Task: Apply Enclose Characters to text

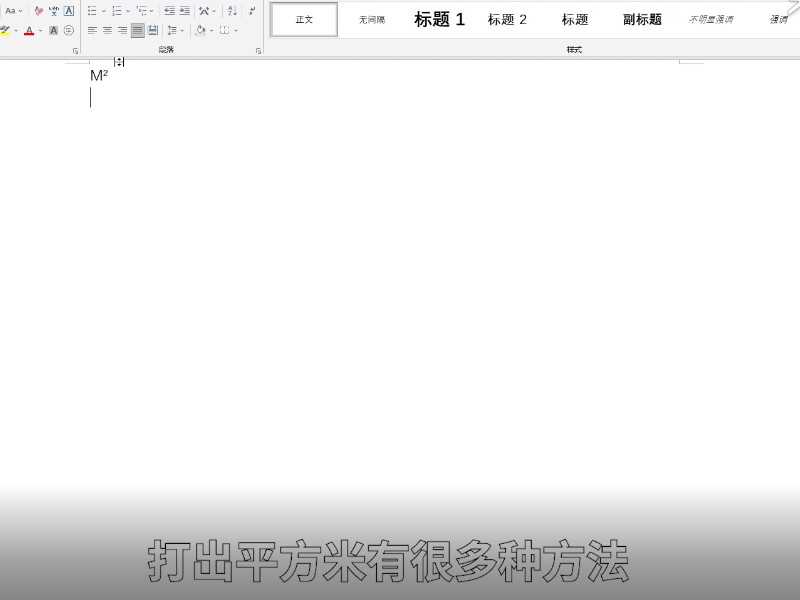Action: pos(68,30)
